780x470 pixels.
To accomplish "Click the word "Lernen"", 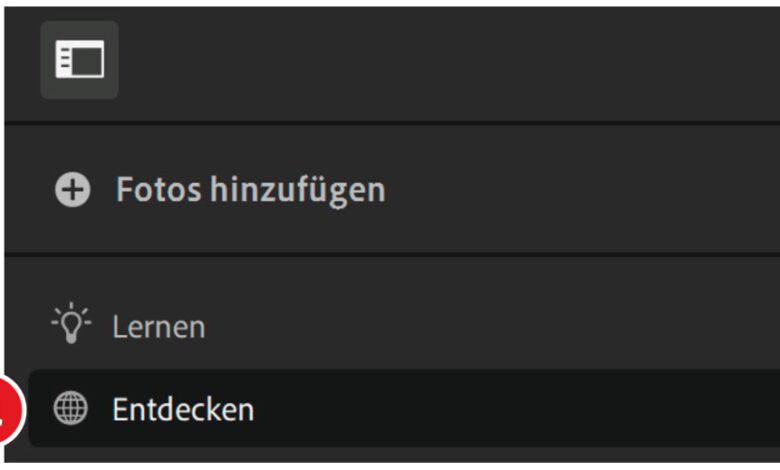I will (x=158, y=327).
